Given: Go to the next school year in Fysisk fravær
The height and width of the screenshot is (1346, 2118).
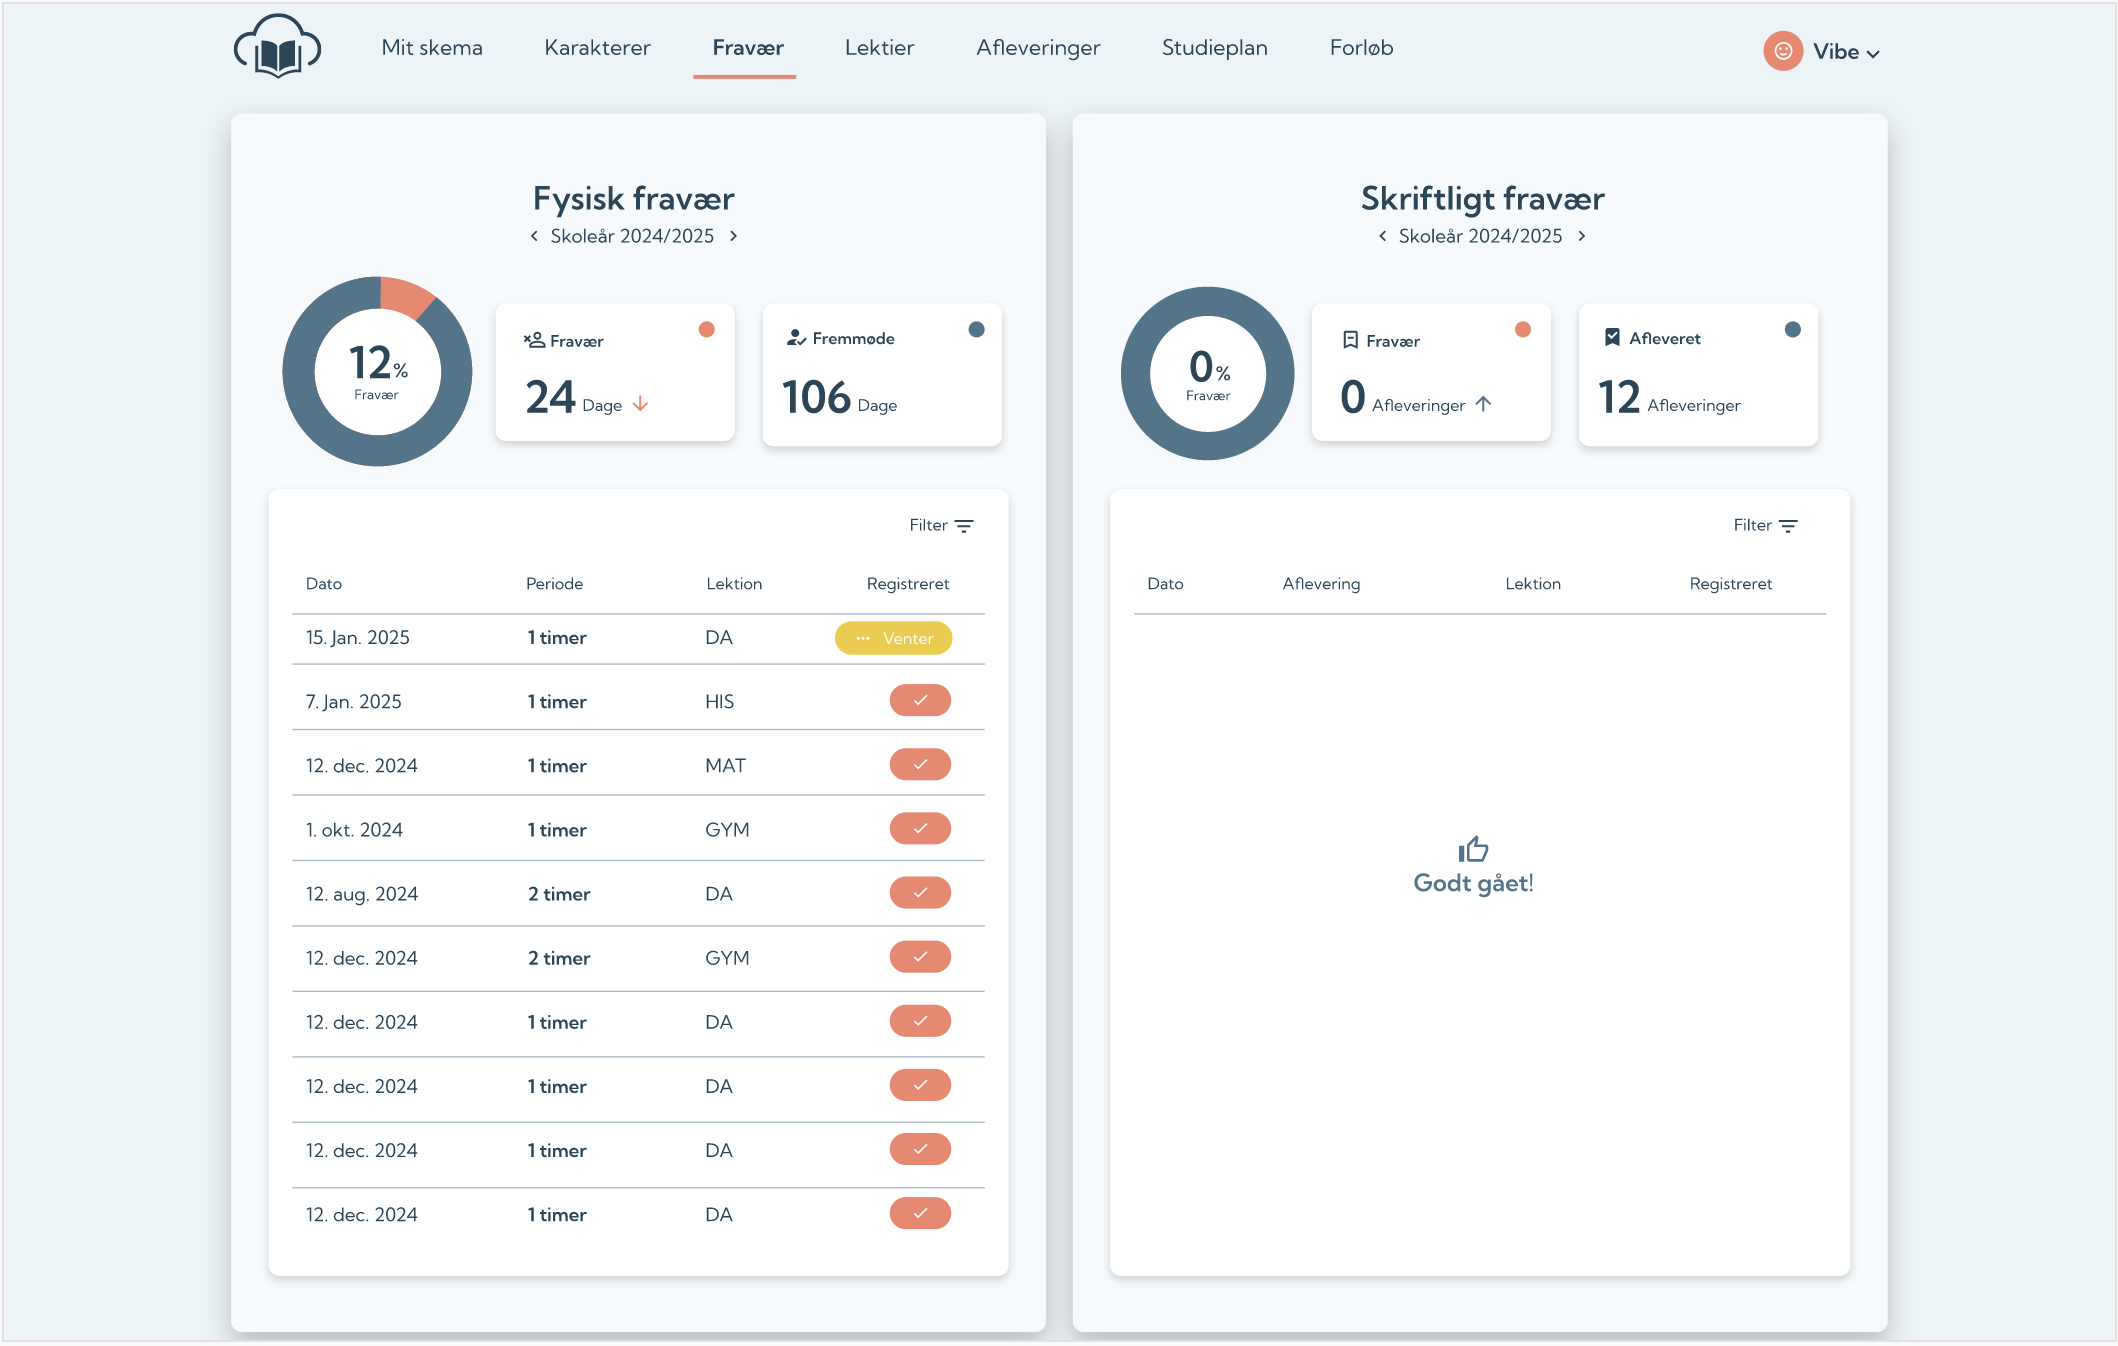Looking at the screenshot, I should [x=733, y=236].
